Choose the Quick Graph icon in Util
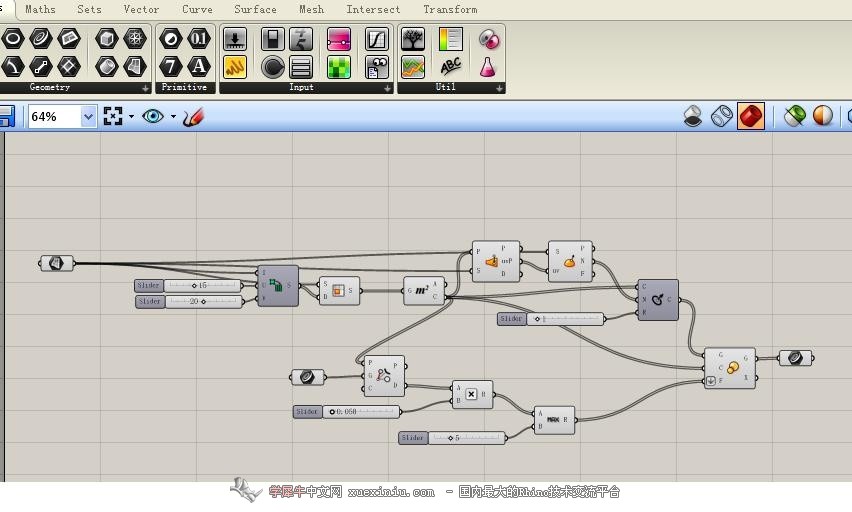This screenshot has width=852, height=512. (x=413, y=67)
